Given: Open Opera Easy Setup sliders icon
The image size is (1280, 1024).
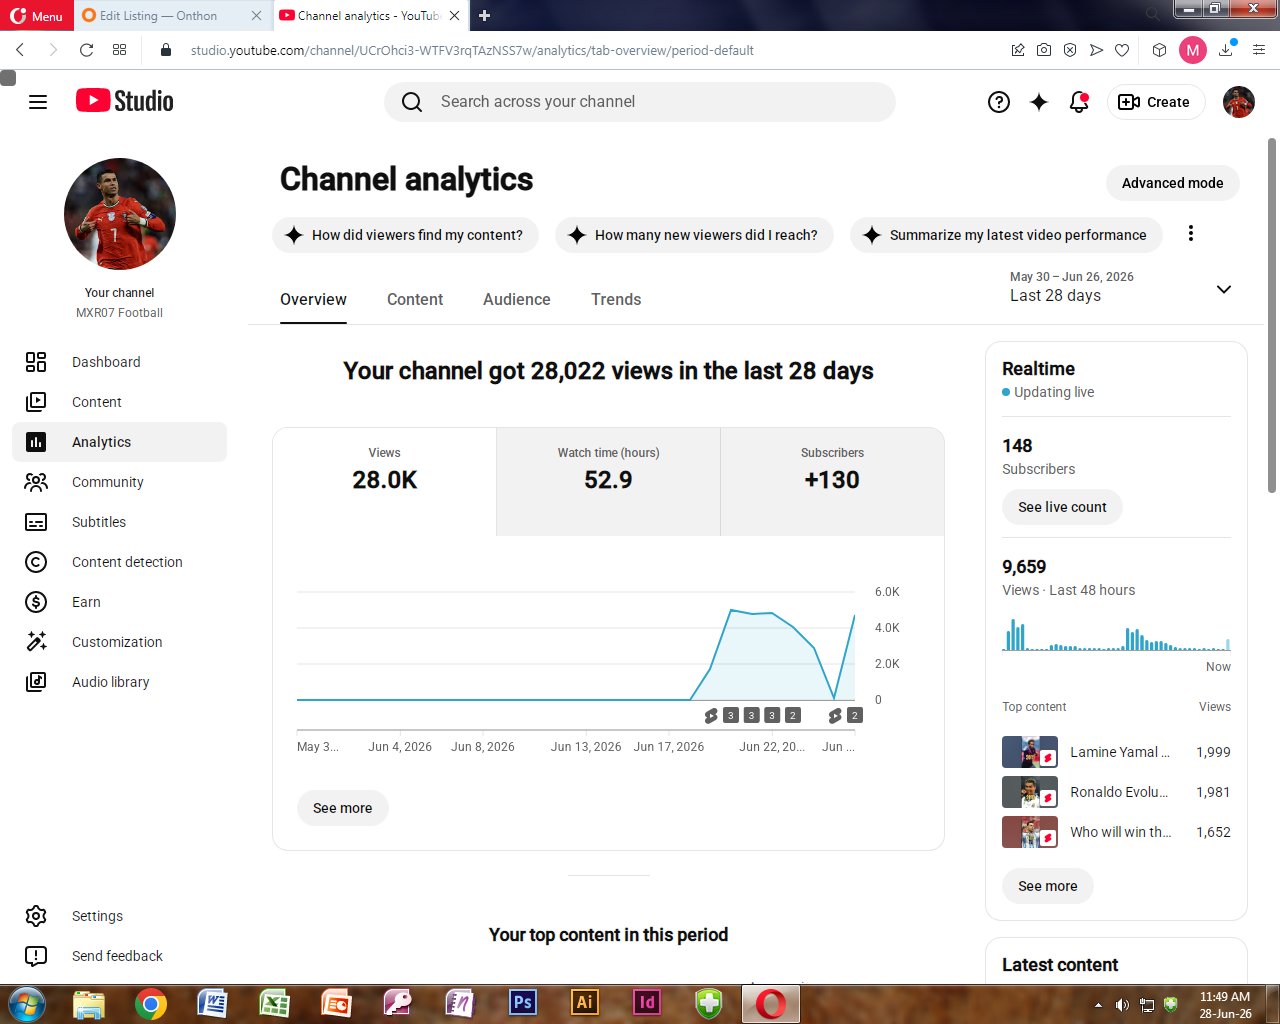Looking at the screenshot, I should click(x=1259, y=50).
